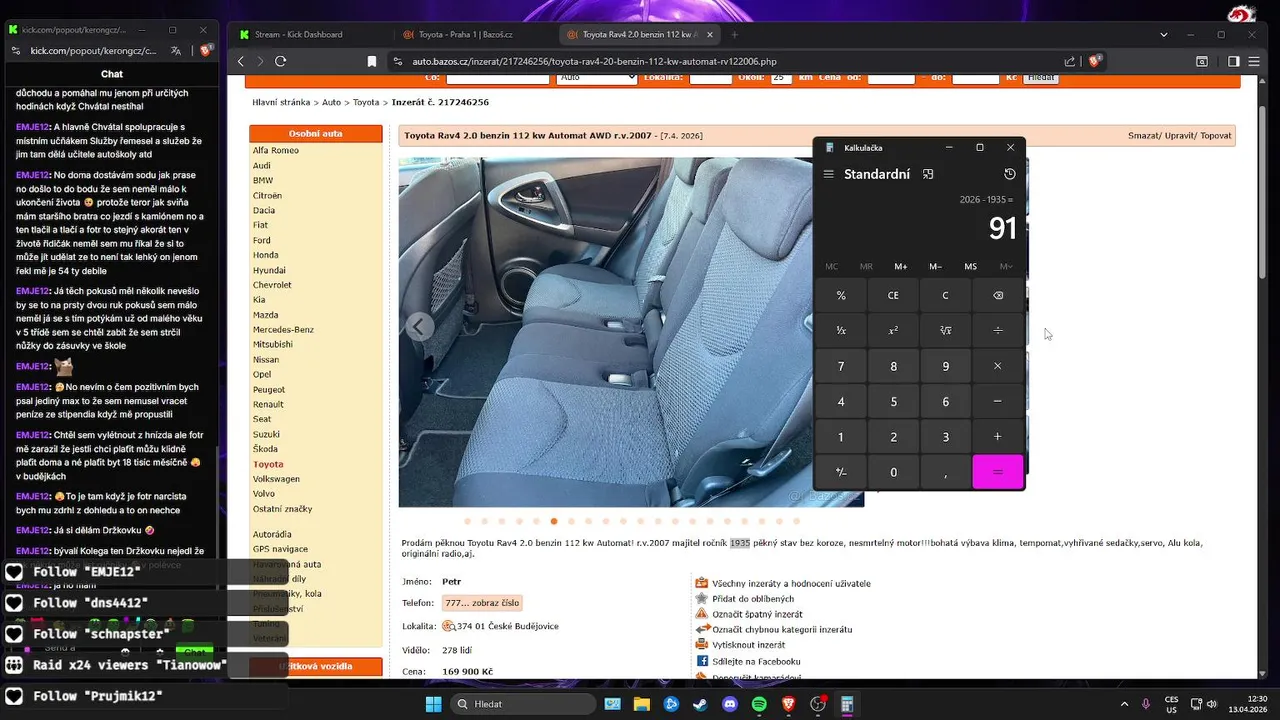Reload the page in Brave browser

pyautogui.click(x=281, y=61)
